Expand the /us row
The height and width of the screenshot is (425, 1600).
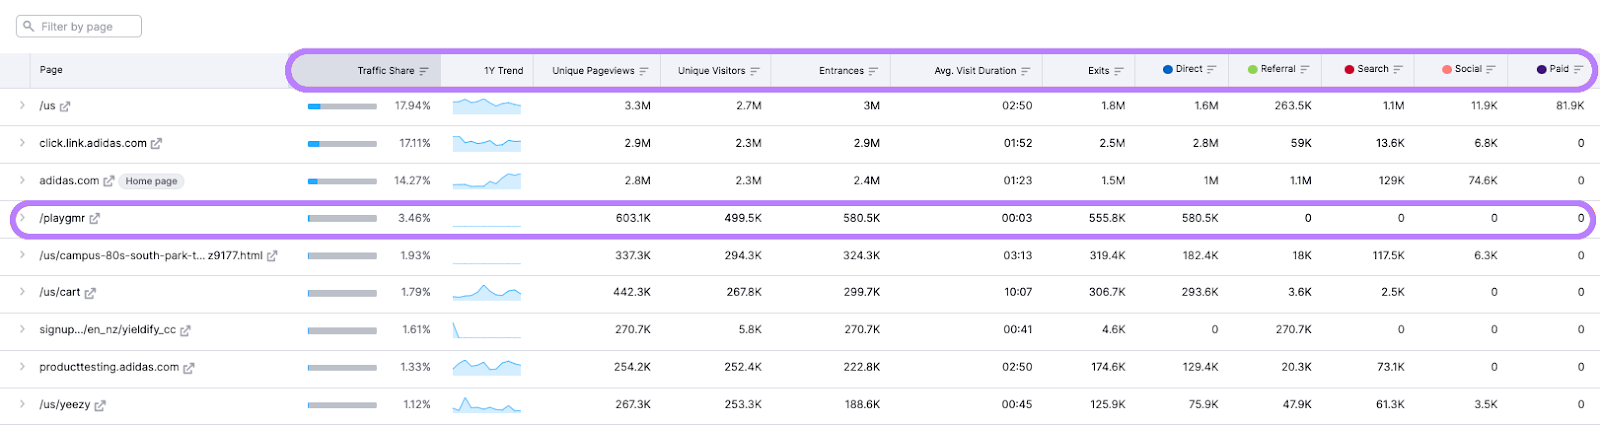click(x=22, y=105)
